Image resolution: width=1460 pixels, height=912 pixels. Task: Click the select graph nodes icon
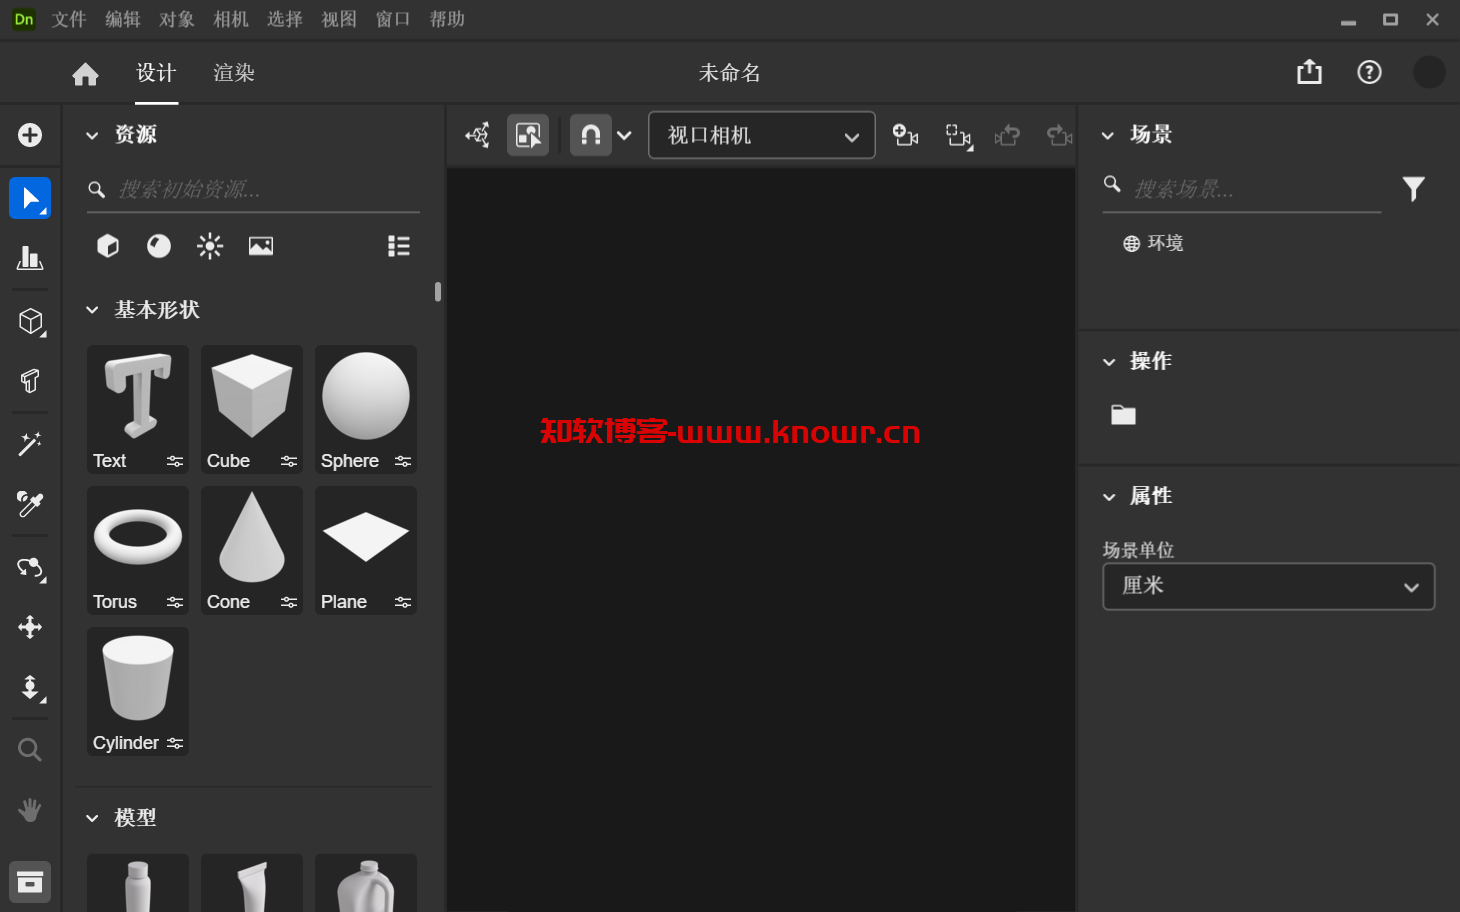coord(478,135)
